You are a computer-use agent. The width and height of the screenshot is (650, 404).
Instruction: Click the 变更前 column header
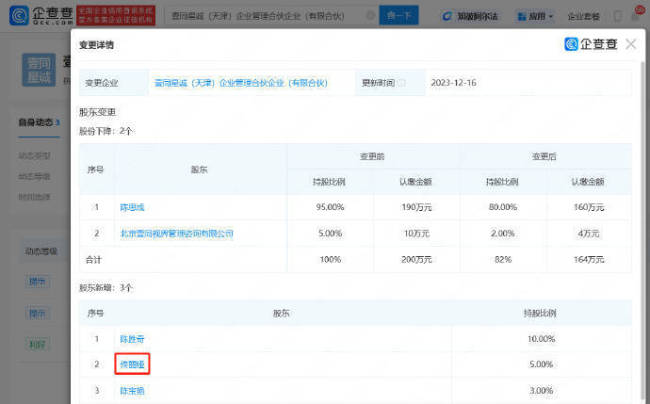pos(372,157)
